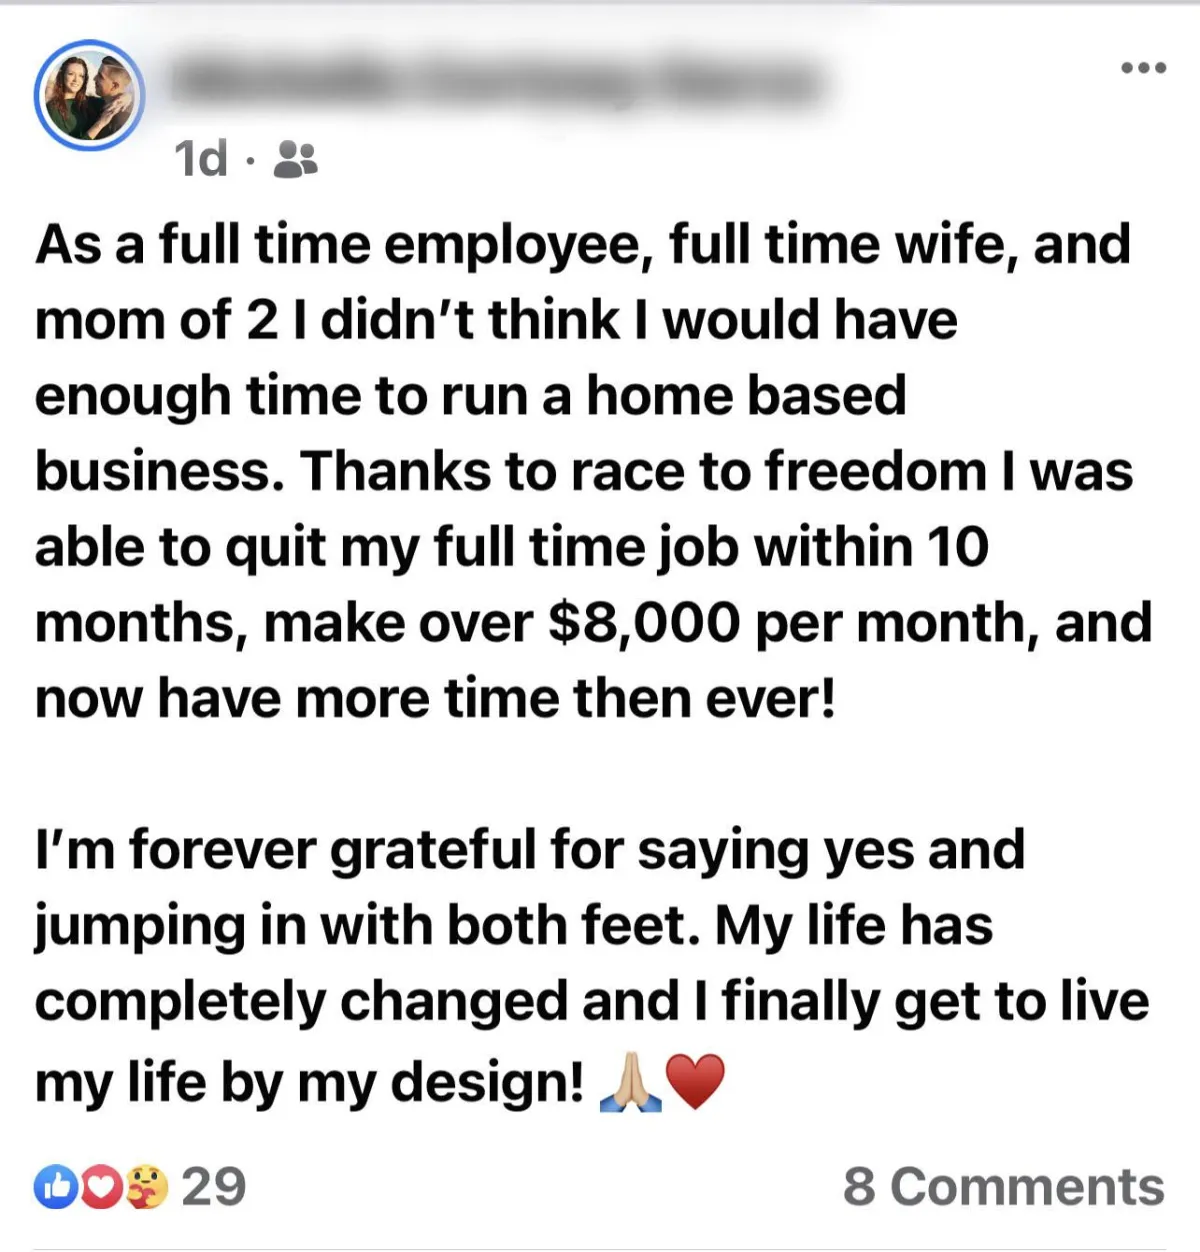Click the Care hugging-heart reaction icon

click(146, 1188)
